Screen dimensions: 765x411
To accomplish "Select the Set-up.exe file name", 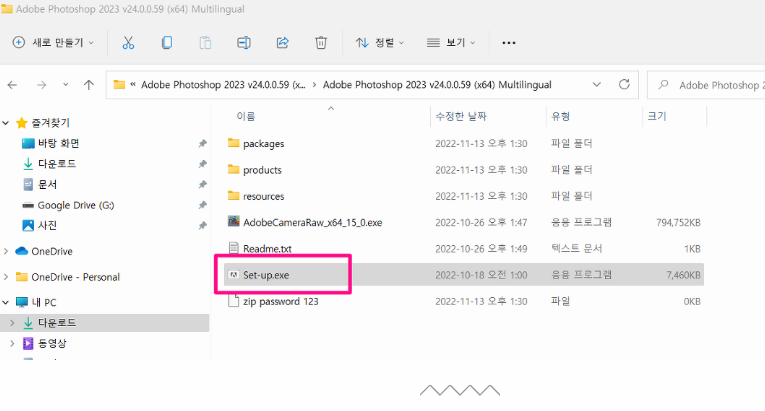I will click(266, 275).
